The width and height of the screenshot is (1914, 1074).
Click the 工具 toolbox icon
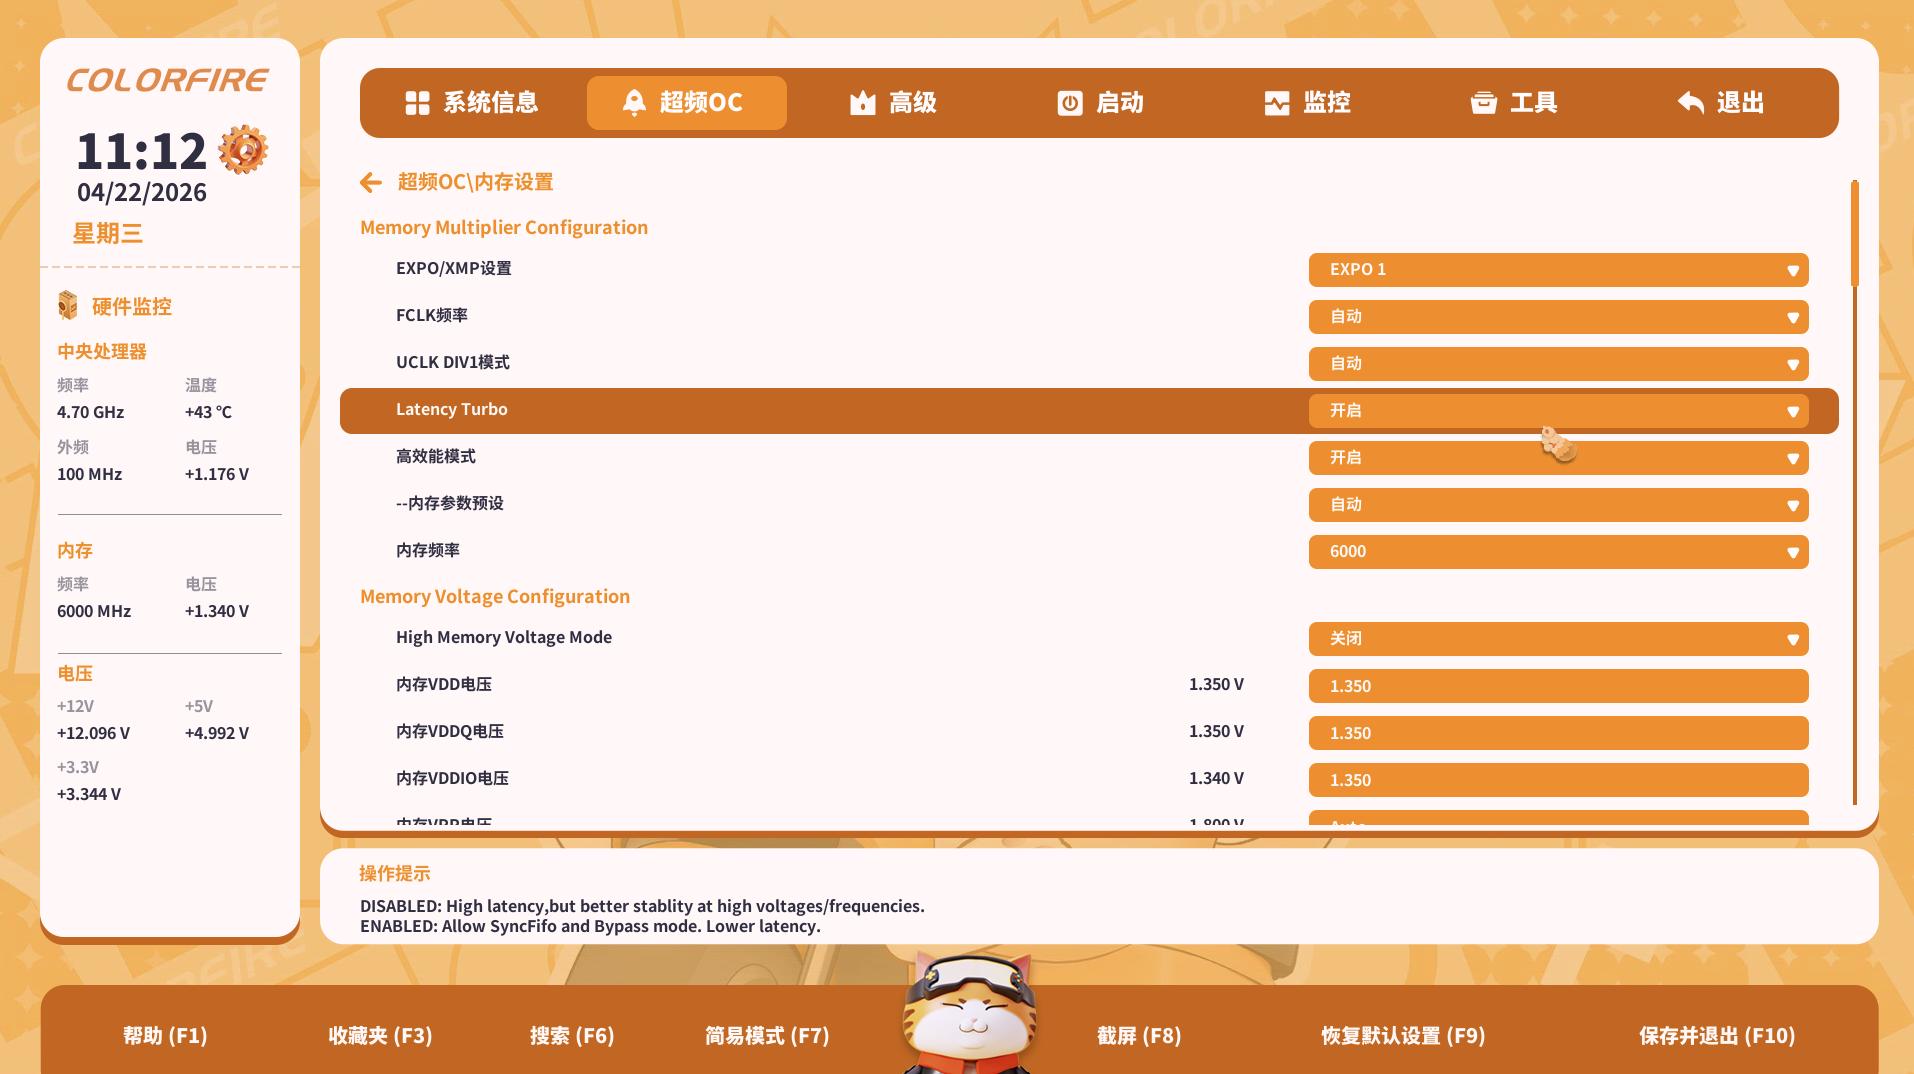[1482, 102]
